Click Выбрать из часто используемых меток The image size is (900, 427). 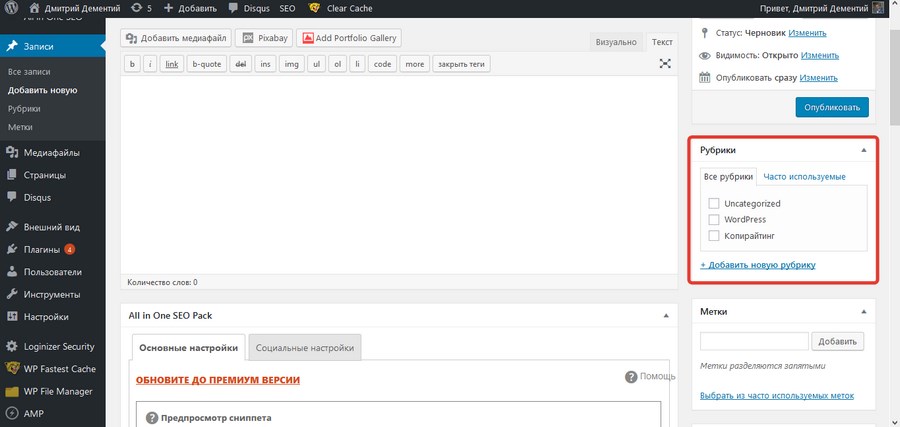pos(777,395)
